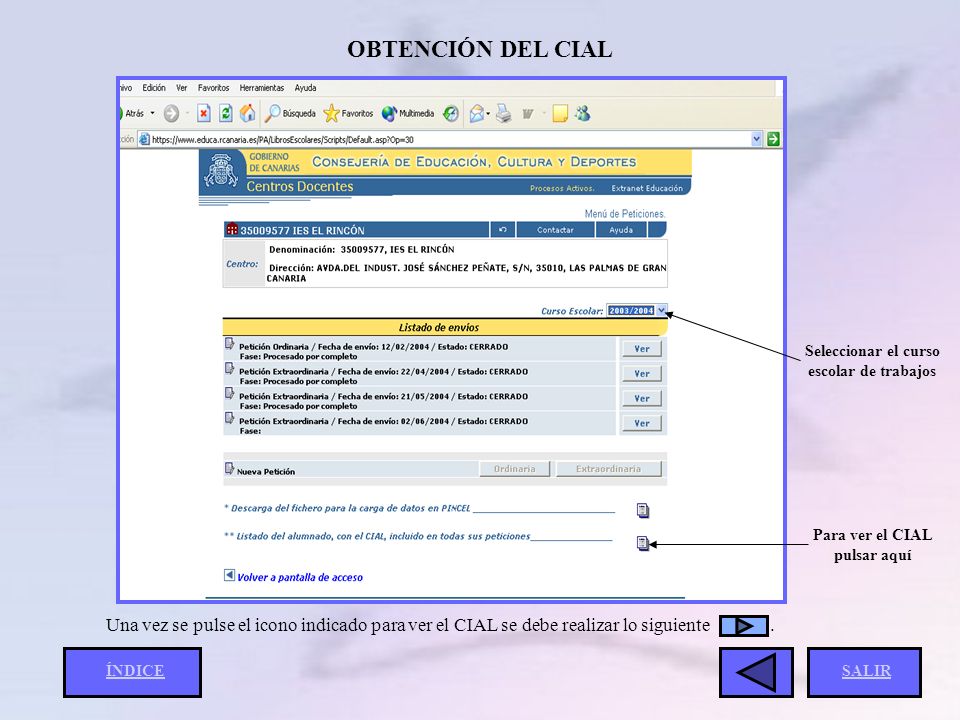Image resolution: width=960 pixels, height=720 pixels.
Task: Open the Mail envelope toolbar icon
Action: tap(477, 113)
